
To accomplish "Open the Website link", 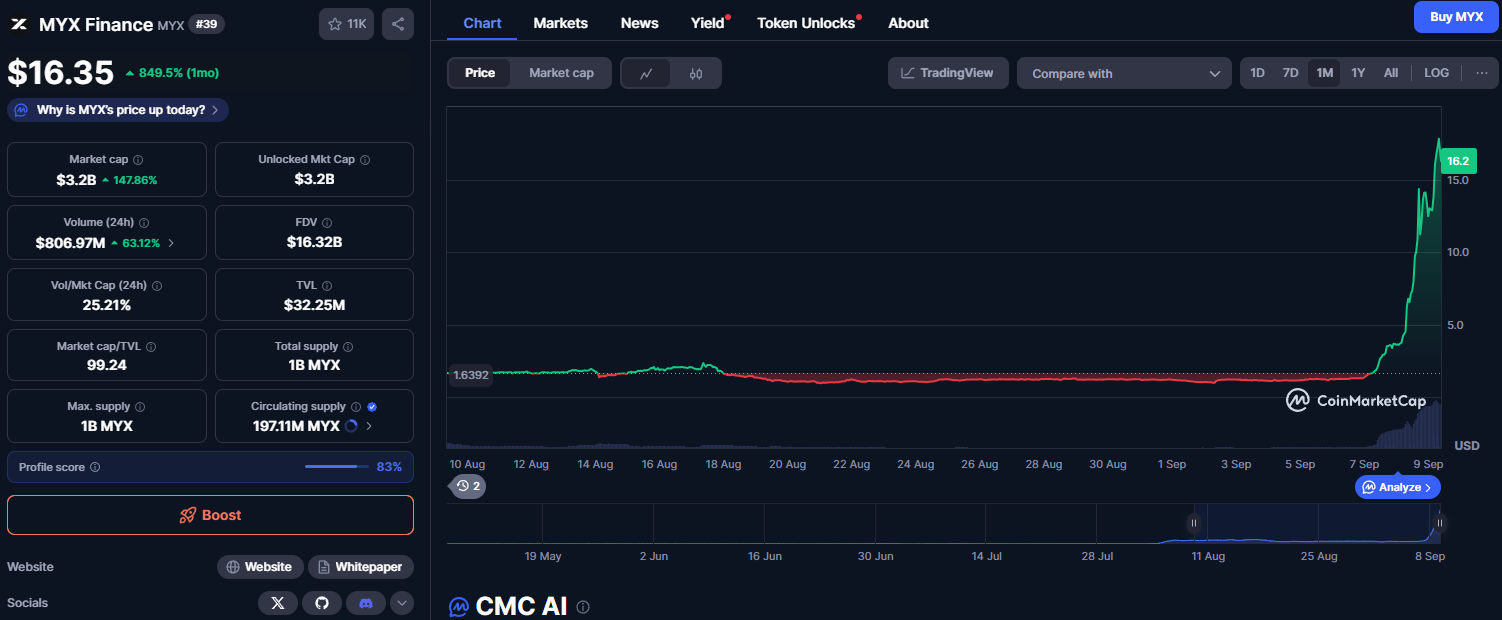I will click(260, 567).
